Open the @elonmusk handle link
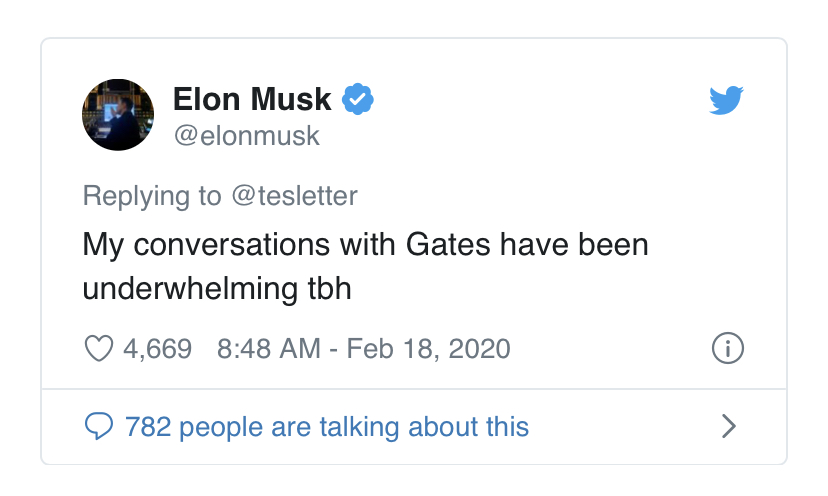 click(246, 135)
